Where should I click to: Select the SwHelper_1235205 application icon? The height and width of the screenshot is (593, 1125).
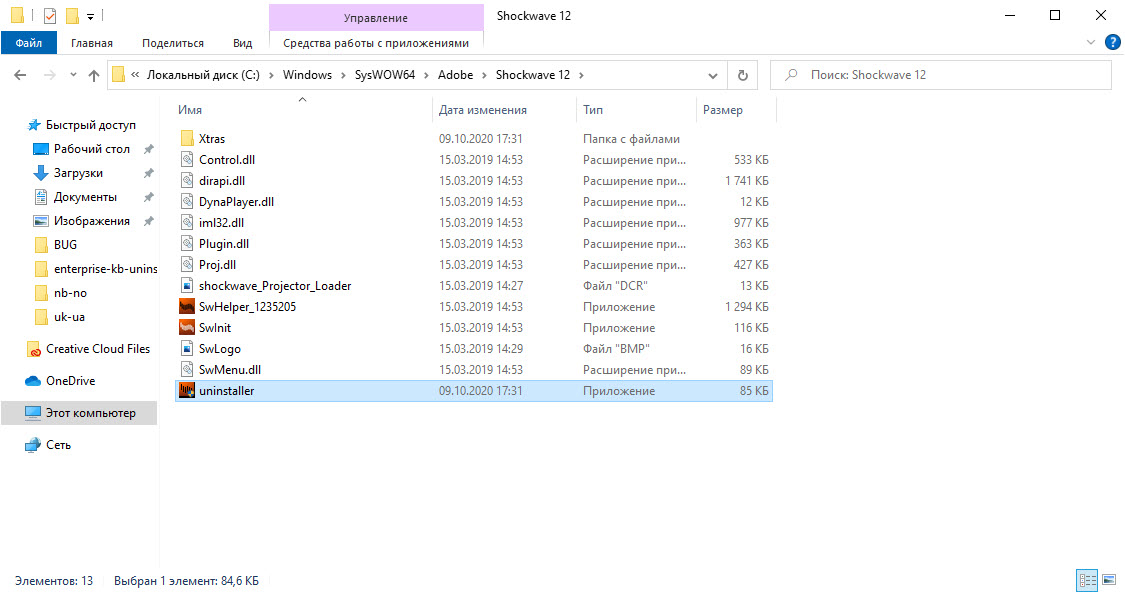(x=187, y=306)
